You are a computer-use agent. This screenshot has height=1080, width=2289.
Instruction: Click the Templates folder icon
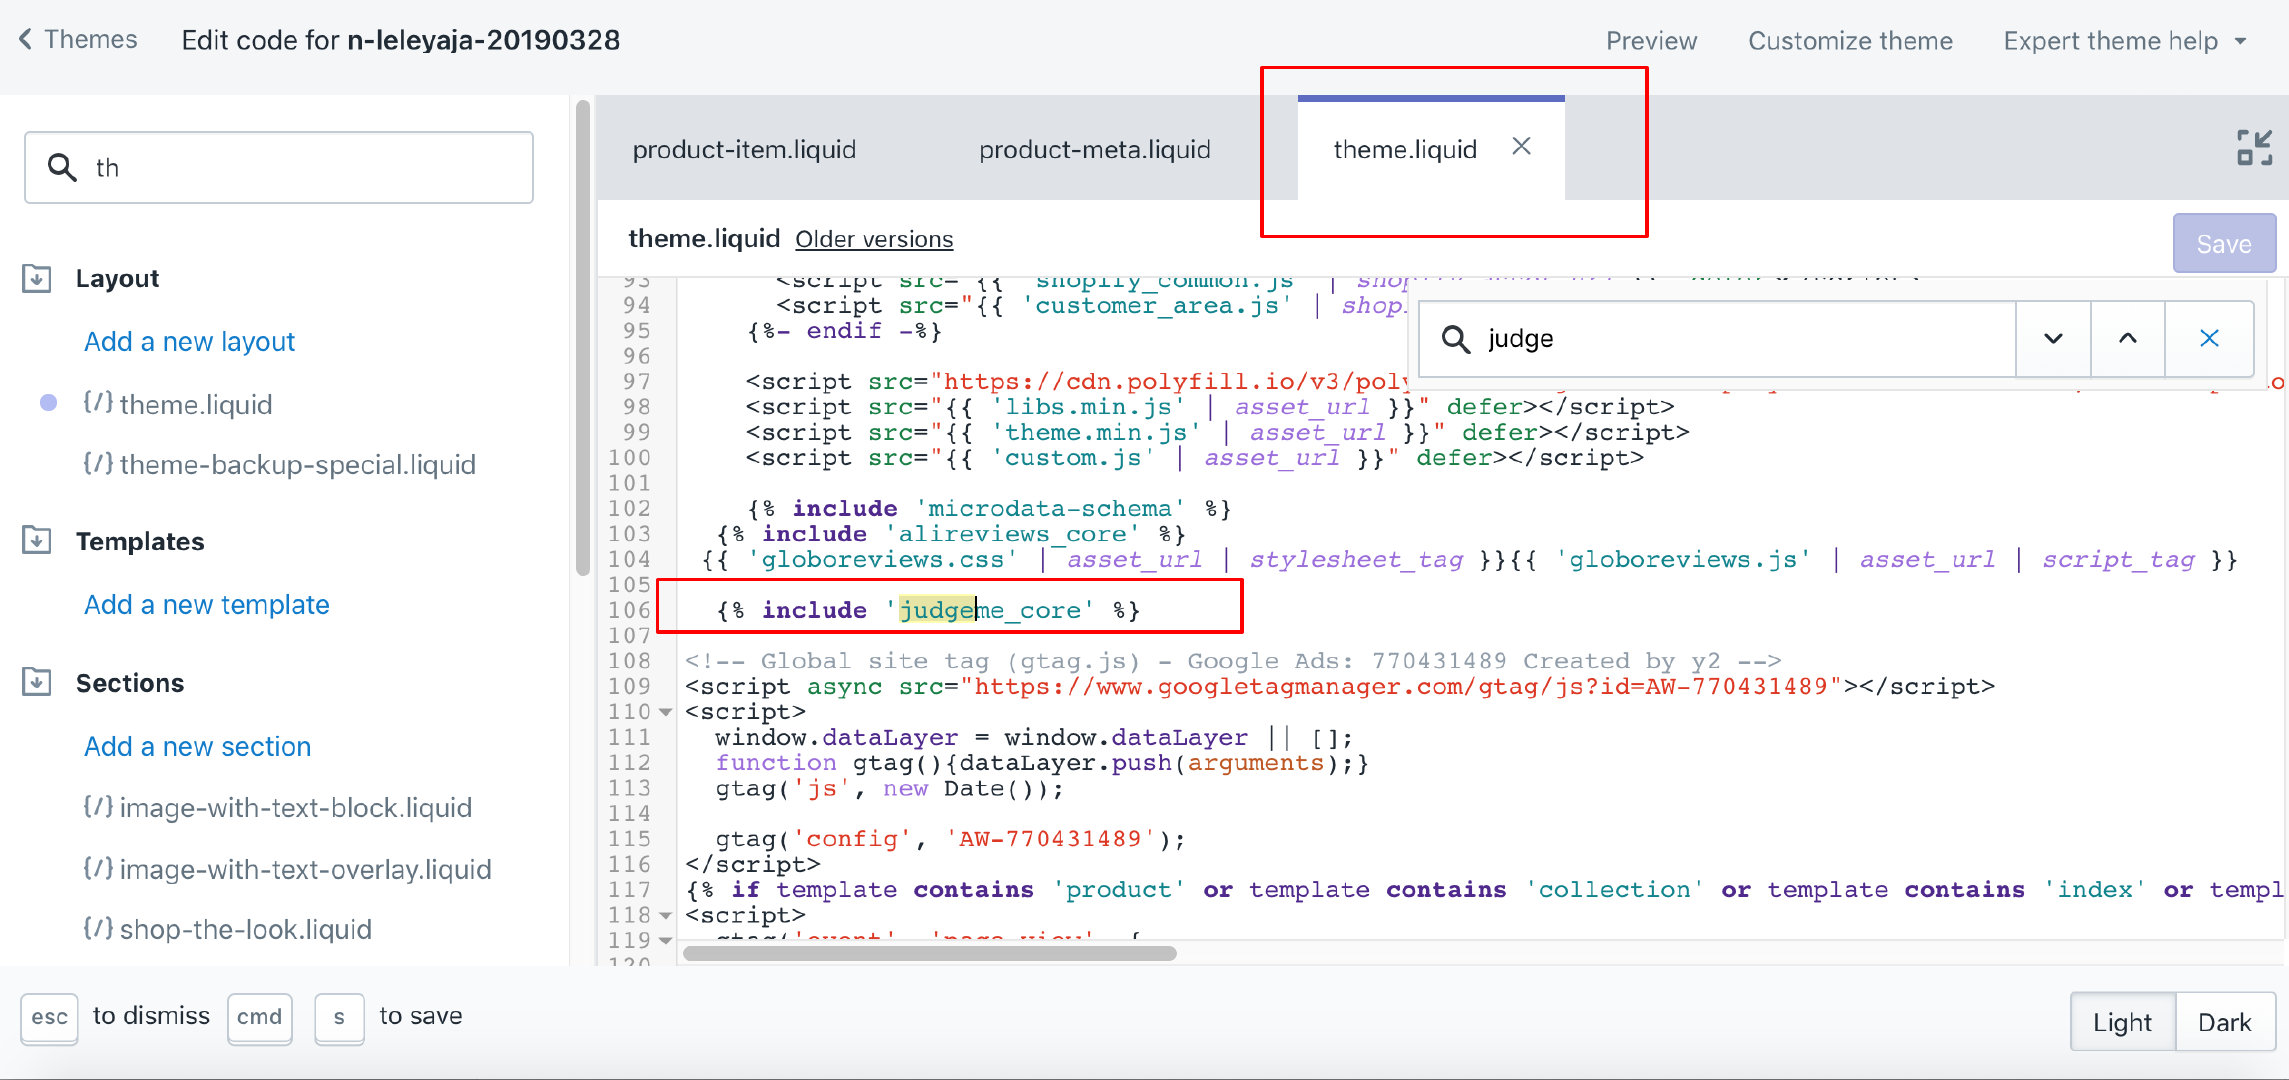point(37,541)
